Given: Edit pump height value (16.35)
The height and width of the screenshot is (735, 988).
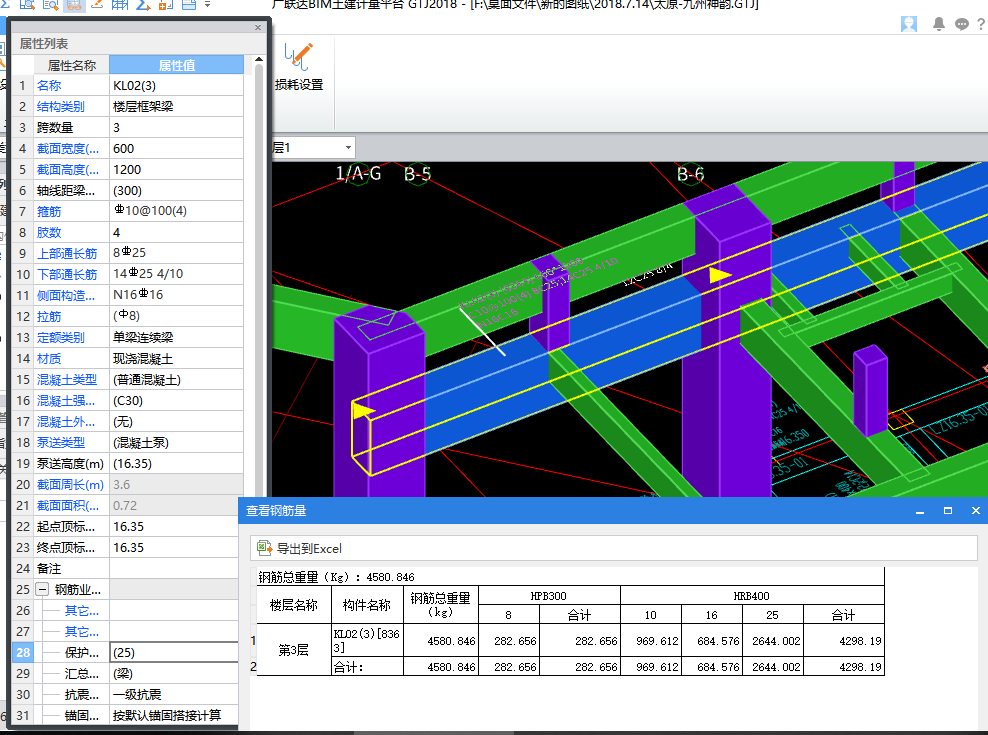Looking at the screenshot, I should 176,463.
